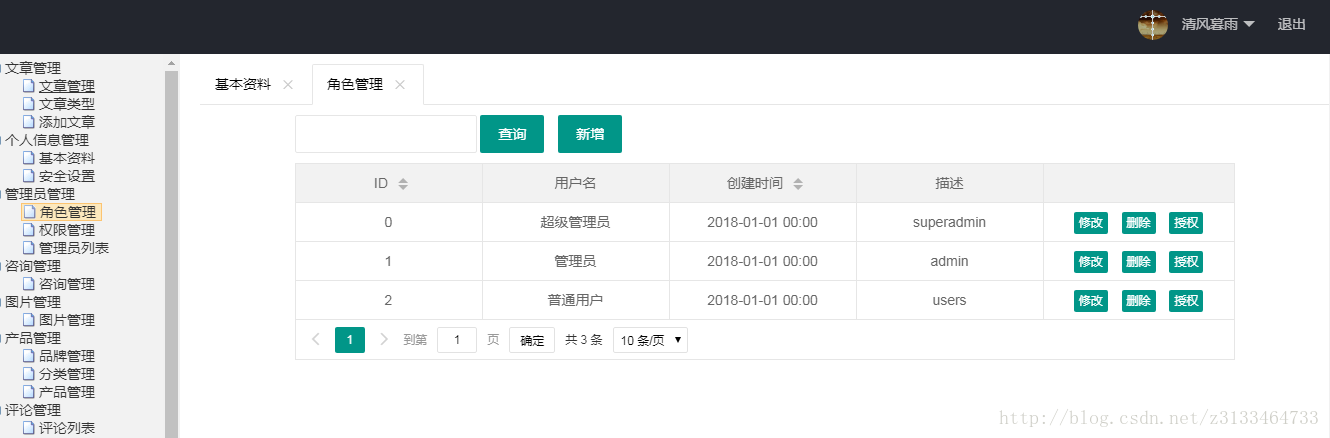Open 安全设置 in sidebar
Image resolution: width=1330 pixels, height=438 pixels.
67,176
